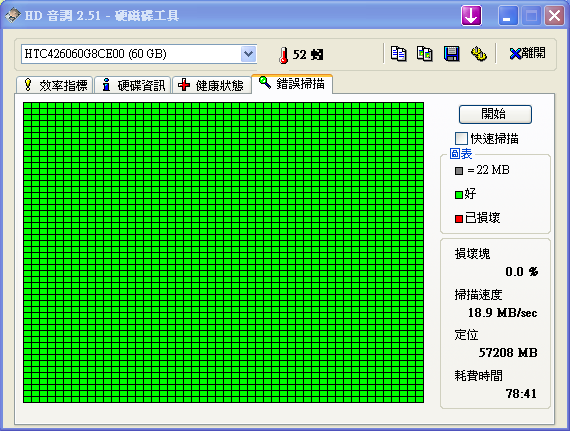This screenshot has width=570, height=431.
Task: Enable the 快速掃描 quick scan checkbox
Action: click(461, 138)
